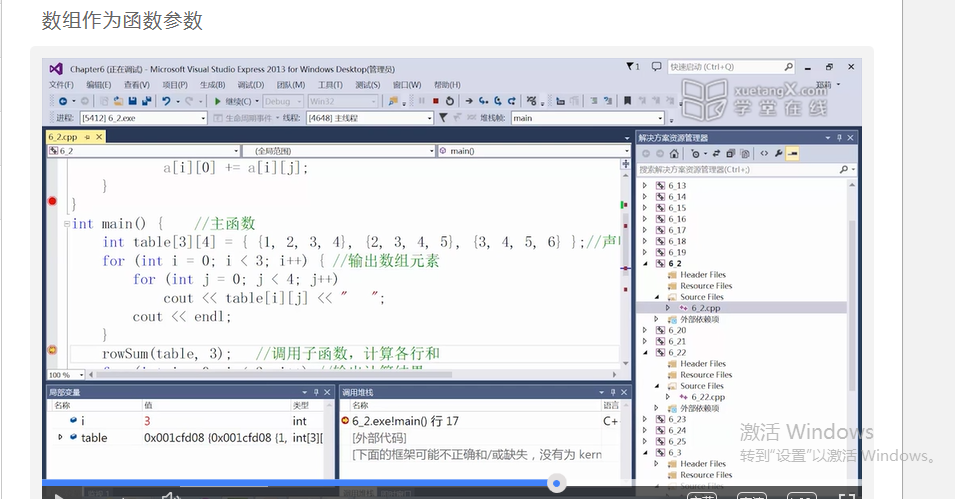This screenshot has height=499, width=955.
Task: Toggle the breakpoint on the rowSum line
Action: tap(52, 350)
